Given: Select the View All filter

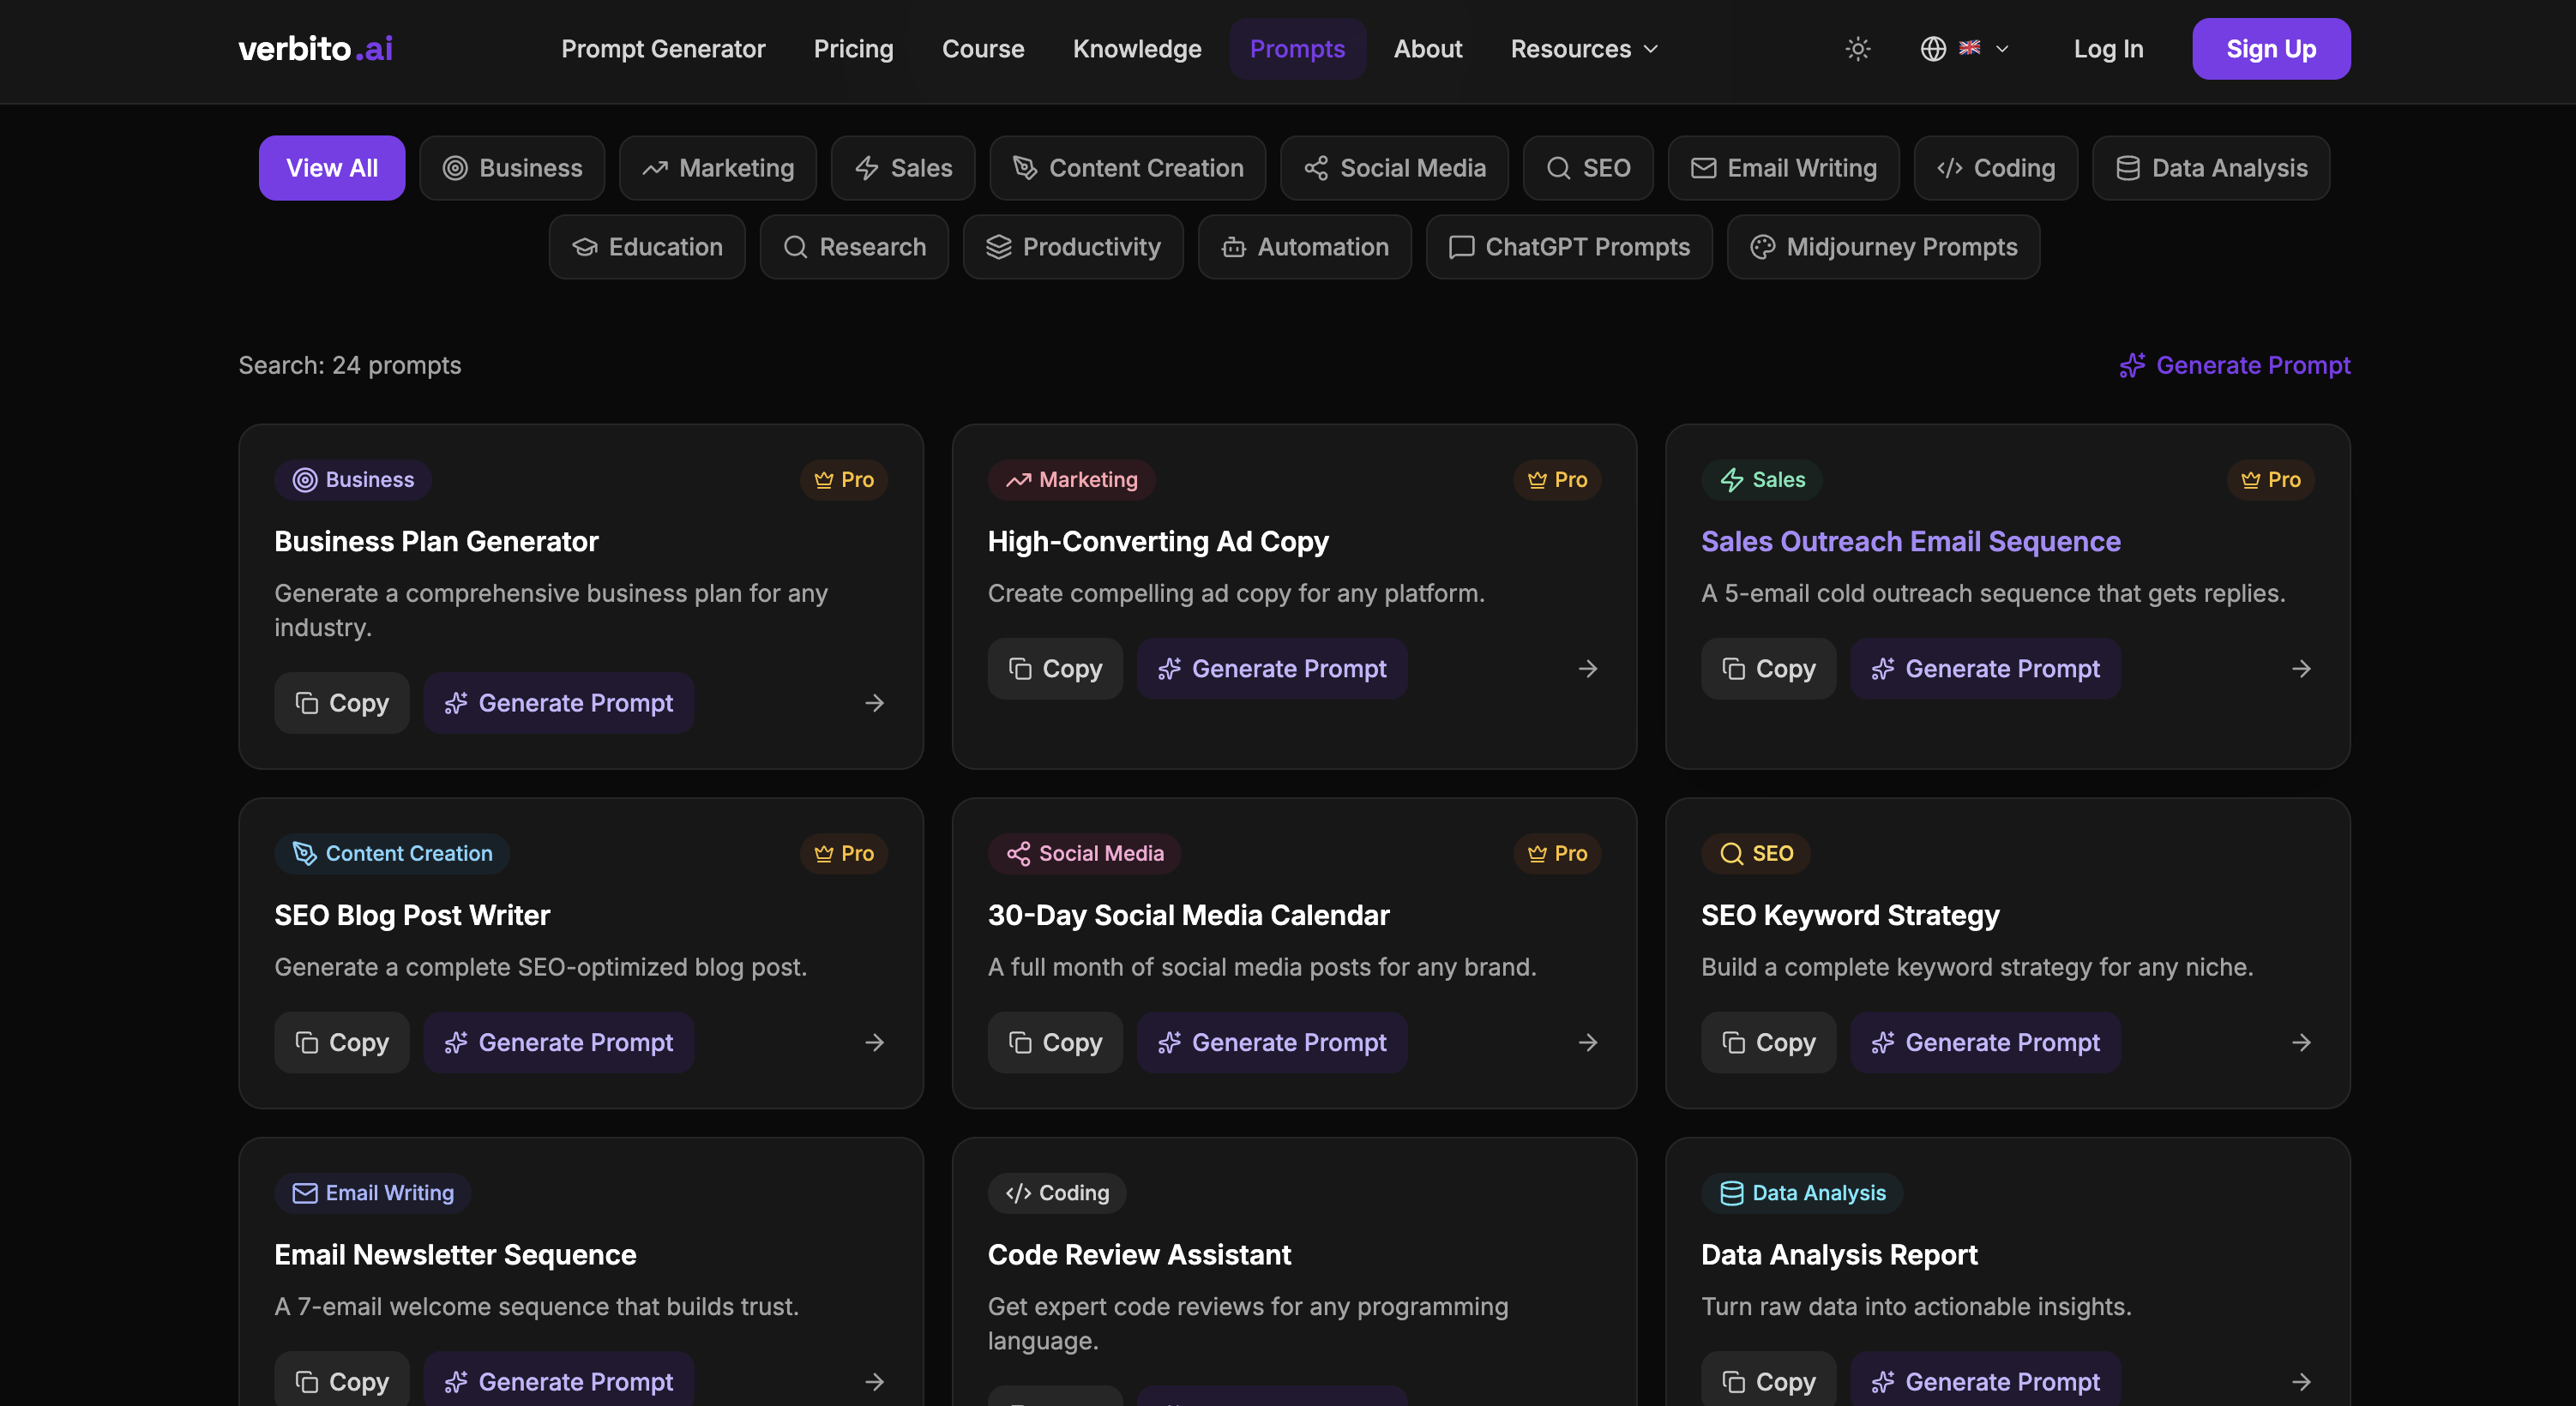Looking at the screenshot, I should tap(332, 168).
